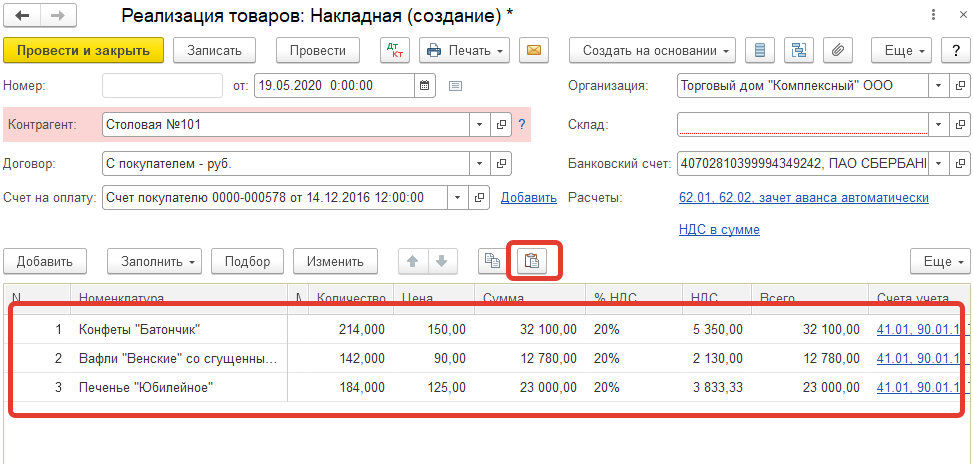Click quantity cell 214,000

(x=351, y=329)
